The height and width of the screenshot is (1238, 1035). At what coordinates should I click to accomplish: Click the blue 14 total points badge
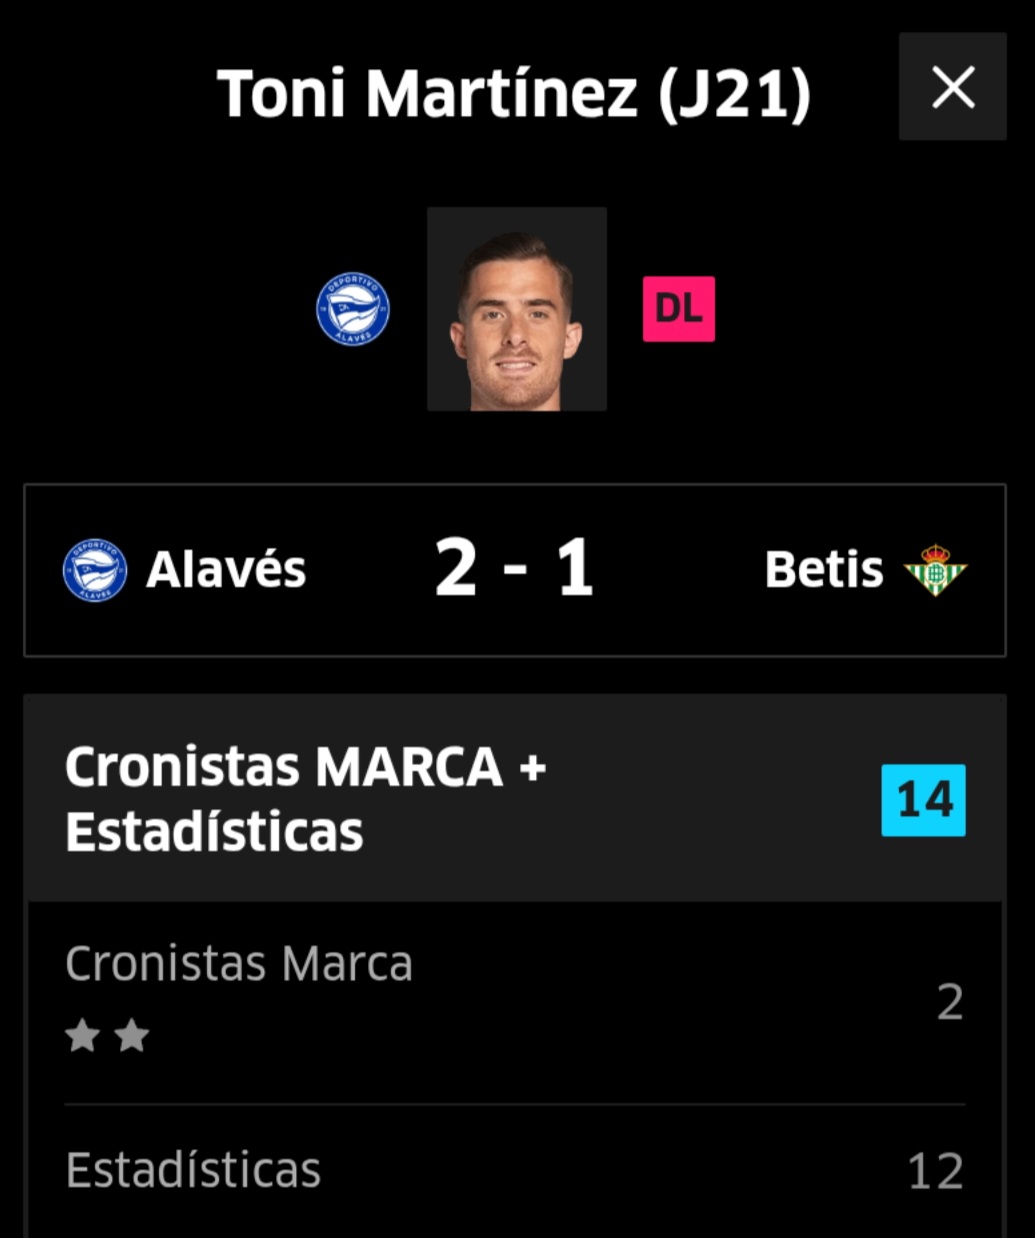(x=923, y=800)
